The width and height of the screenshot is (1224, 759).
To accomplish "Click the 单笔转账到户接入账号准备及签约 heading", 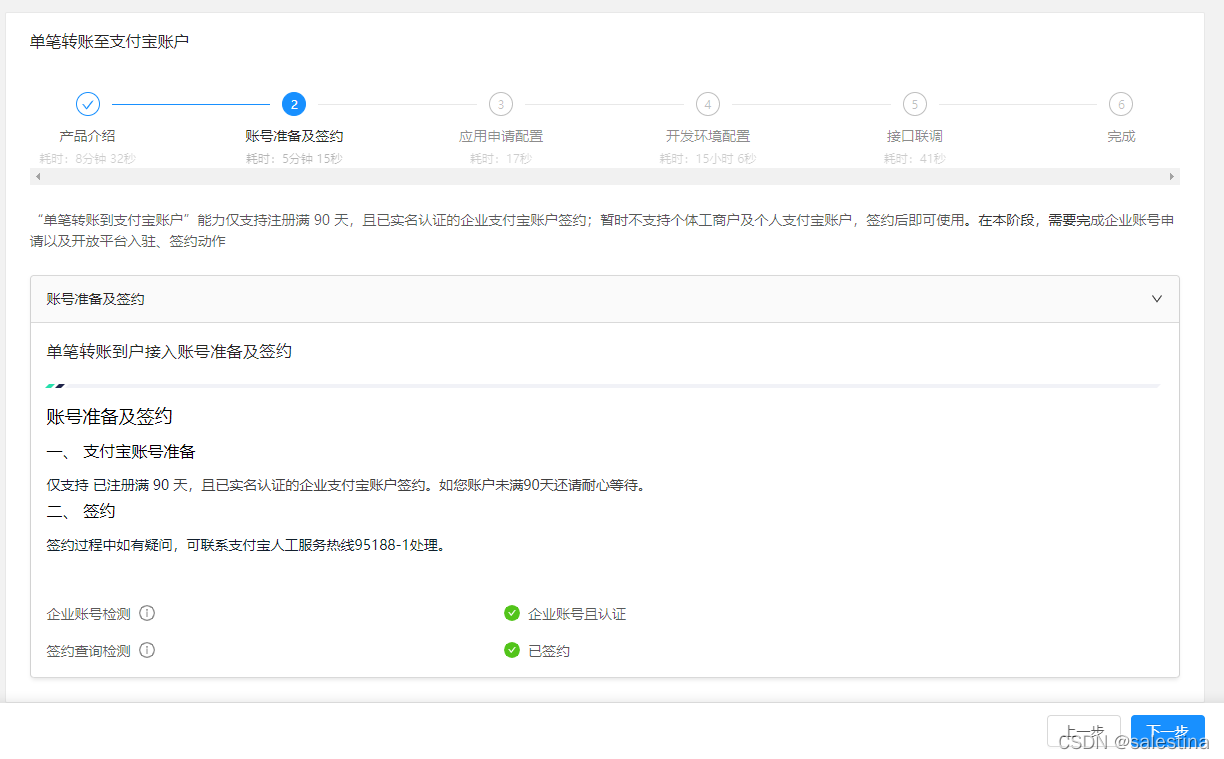I will pos(169,351).
